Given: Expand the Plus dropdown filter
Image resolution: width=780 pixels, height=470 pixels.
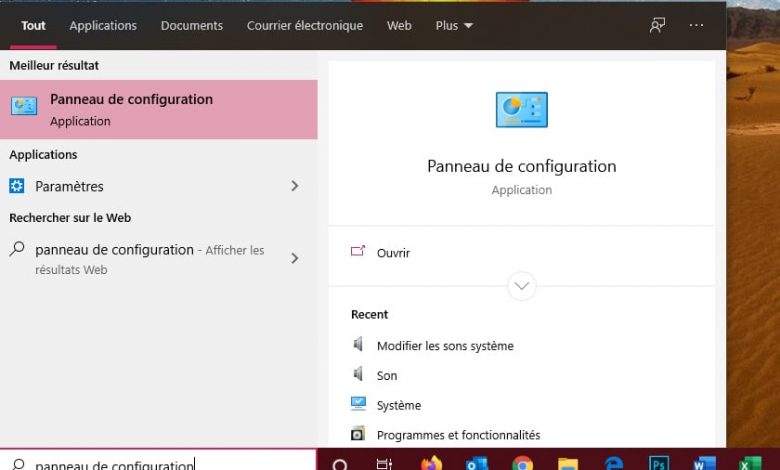Looking at the screenshot, I should [454, 25].
